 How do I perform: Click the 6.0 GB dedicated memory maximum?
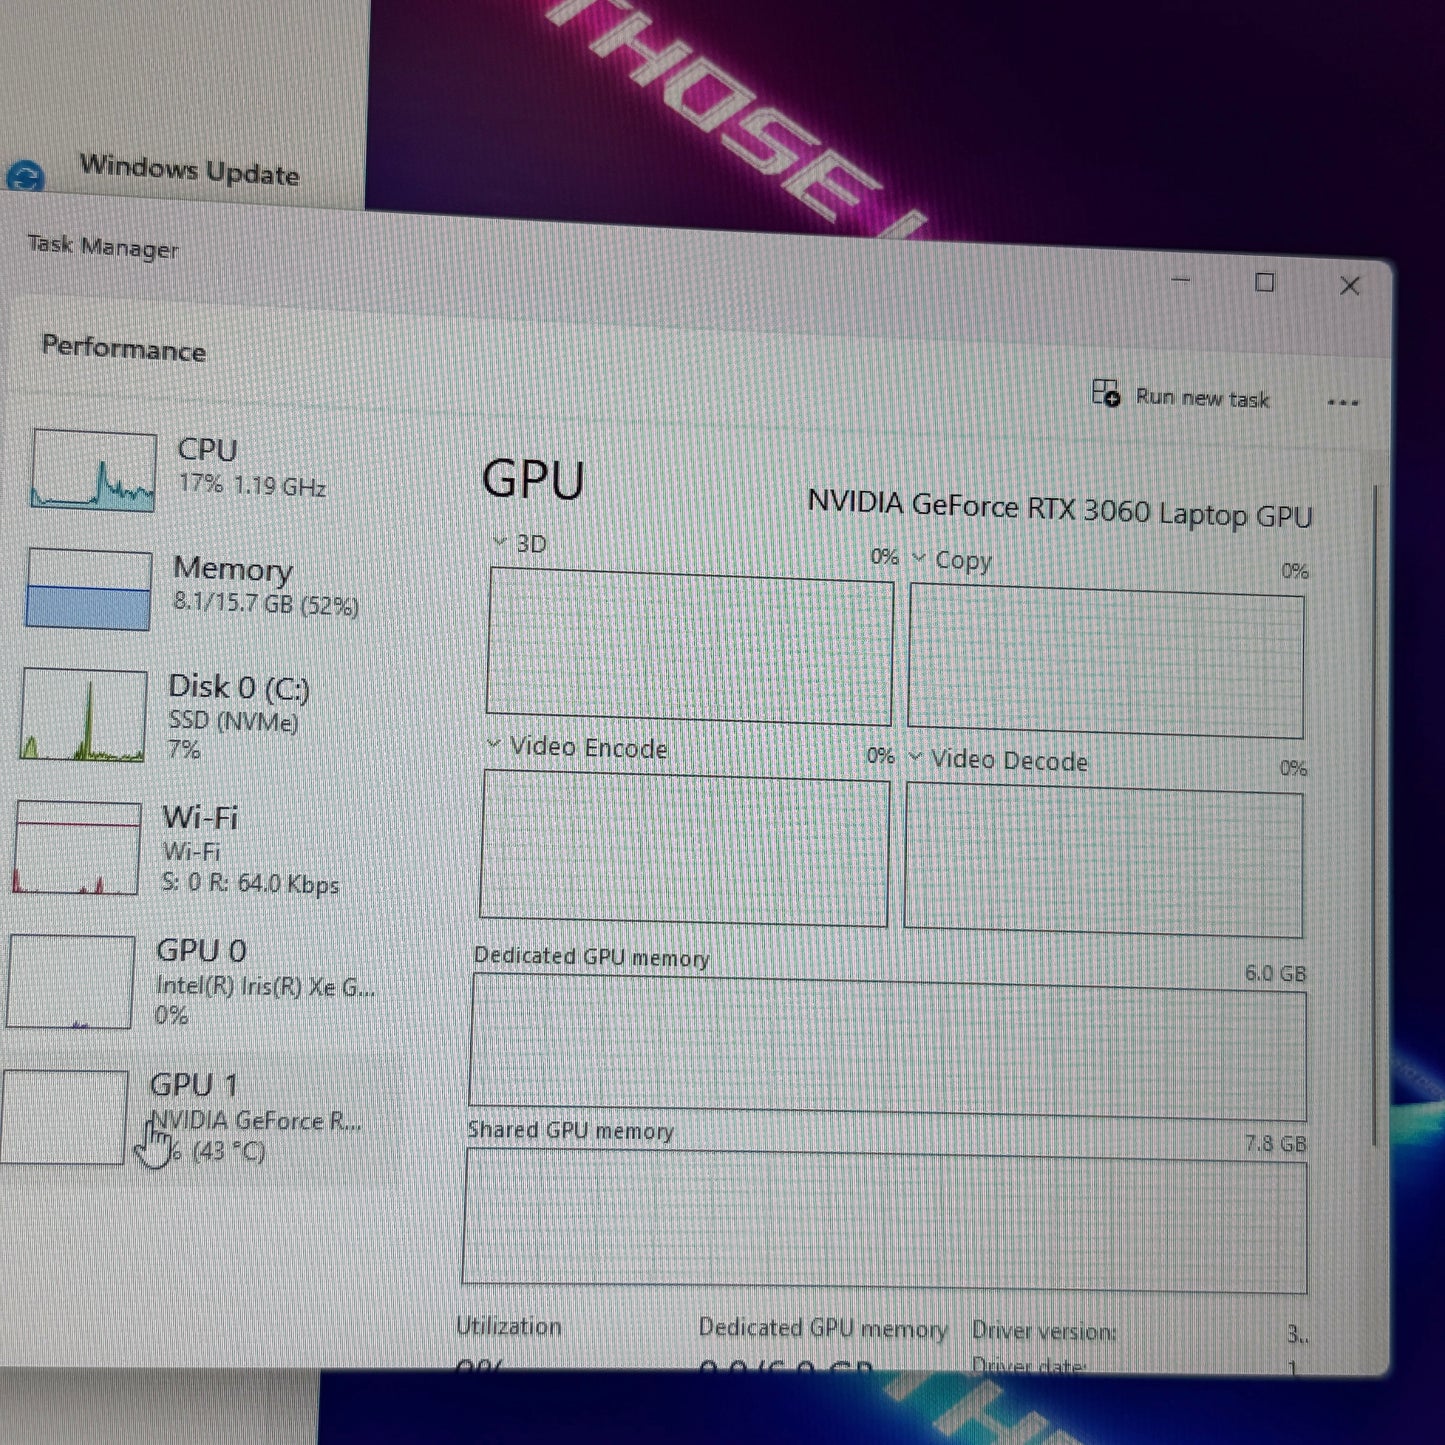[1275, 973]
